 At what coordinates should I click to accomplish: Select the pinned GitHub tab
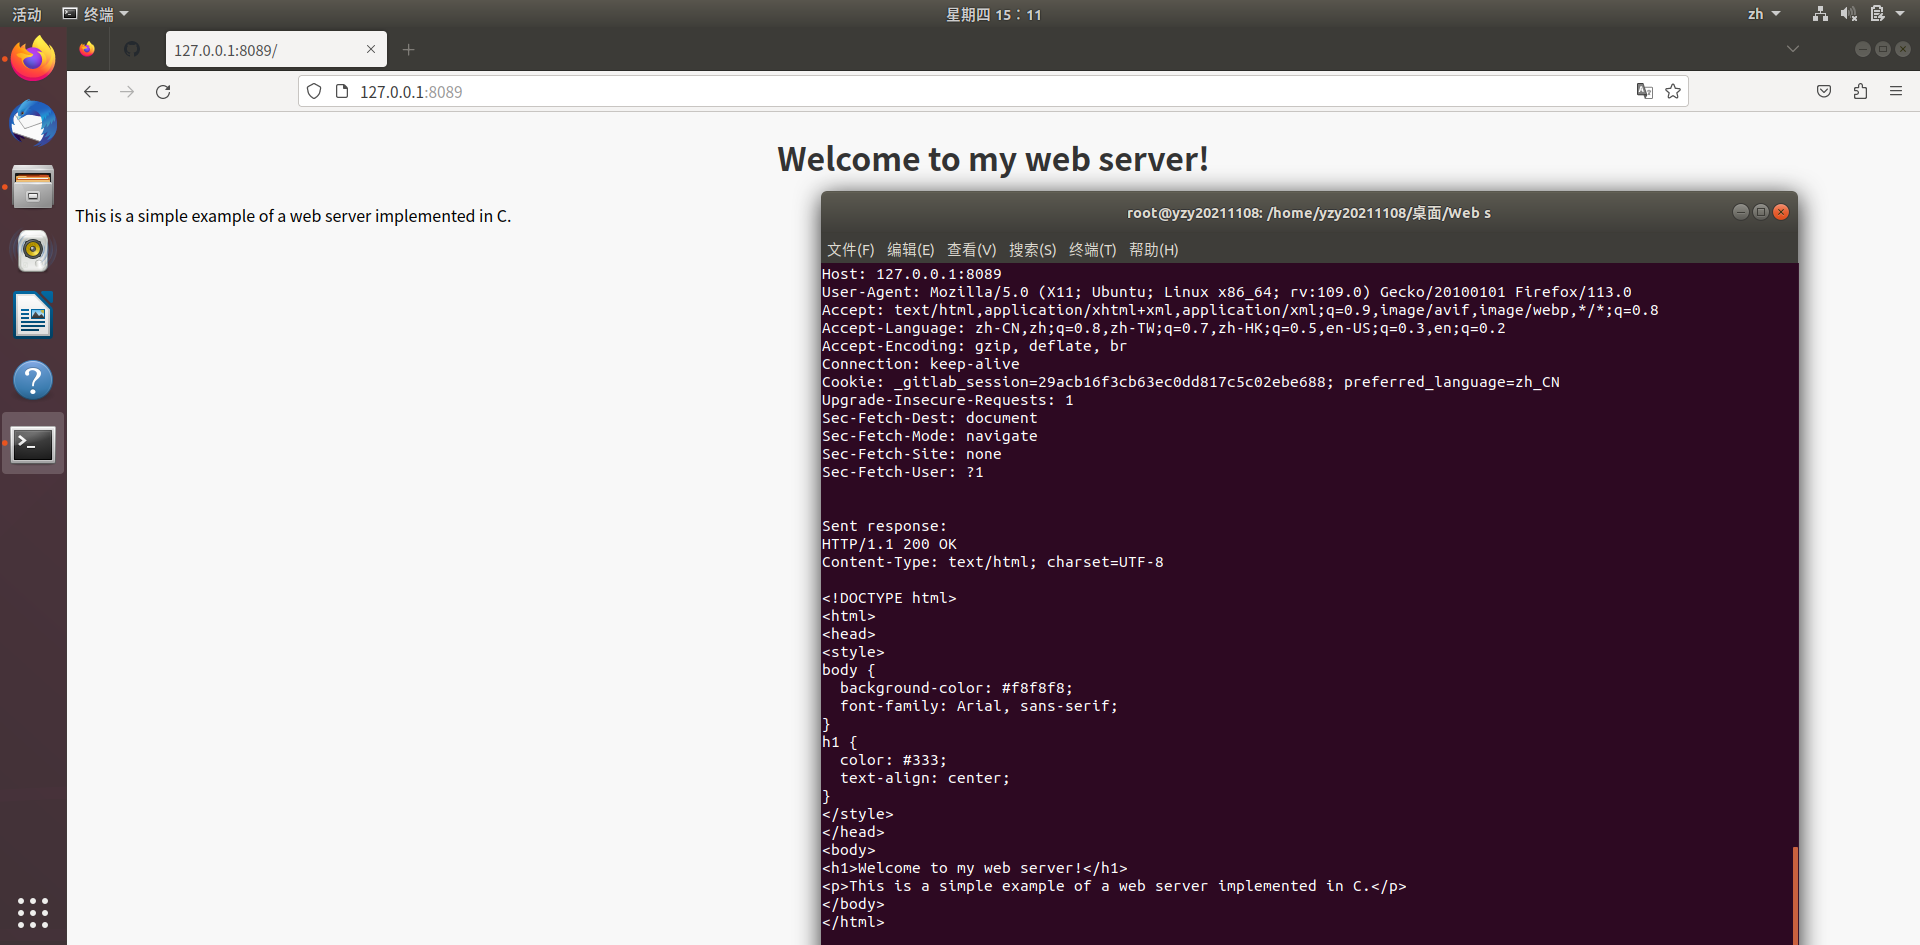point(132,49)
